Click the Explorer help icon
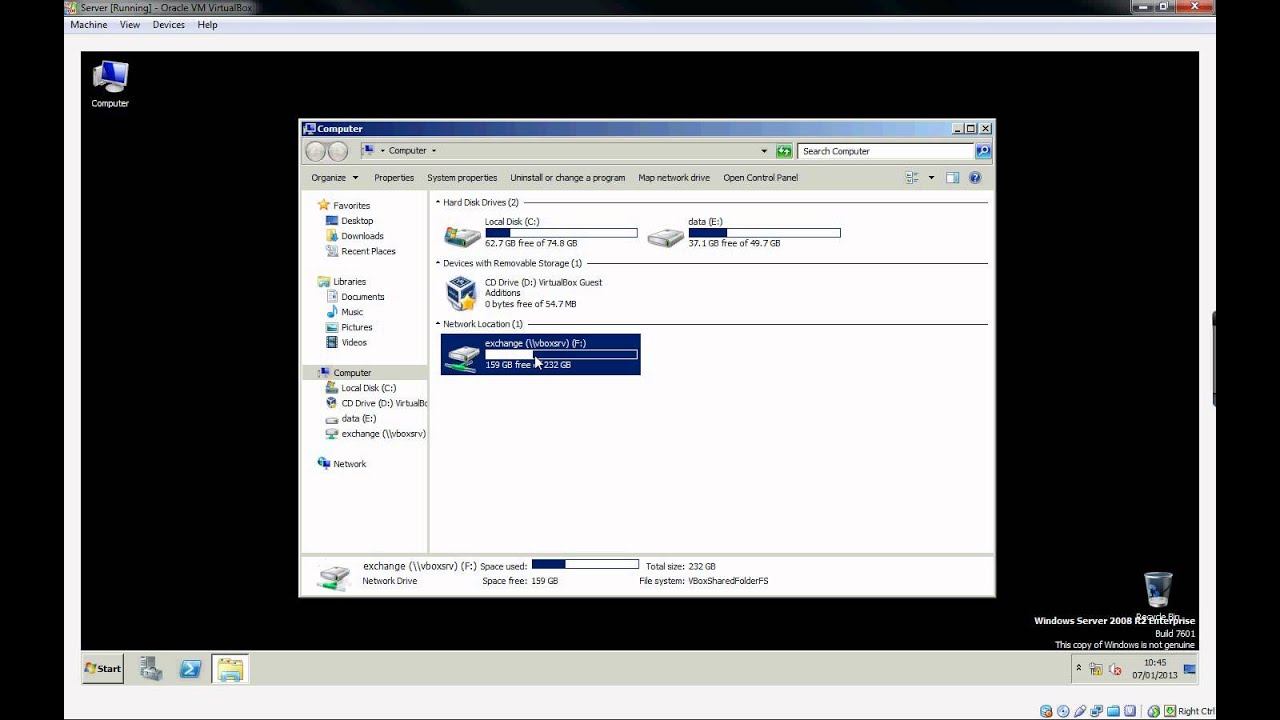Image resolution: width=1280 pixels, height=720 pixels. point(975,178)
